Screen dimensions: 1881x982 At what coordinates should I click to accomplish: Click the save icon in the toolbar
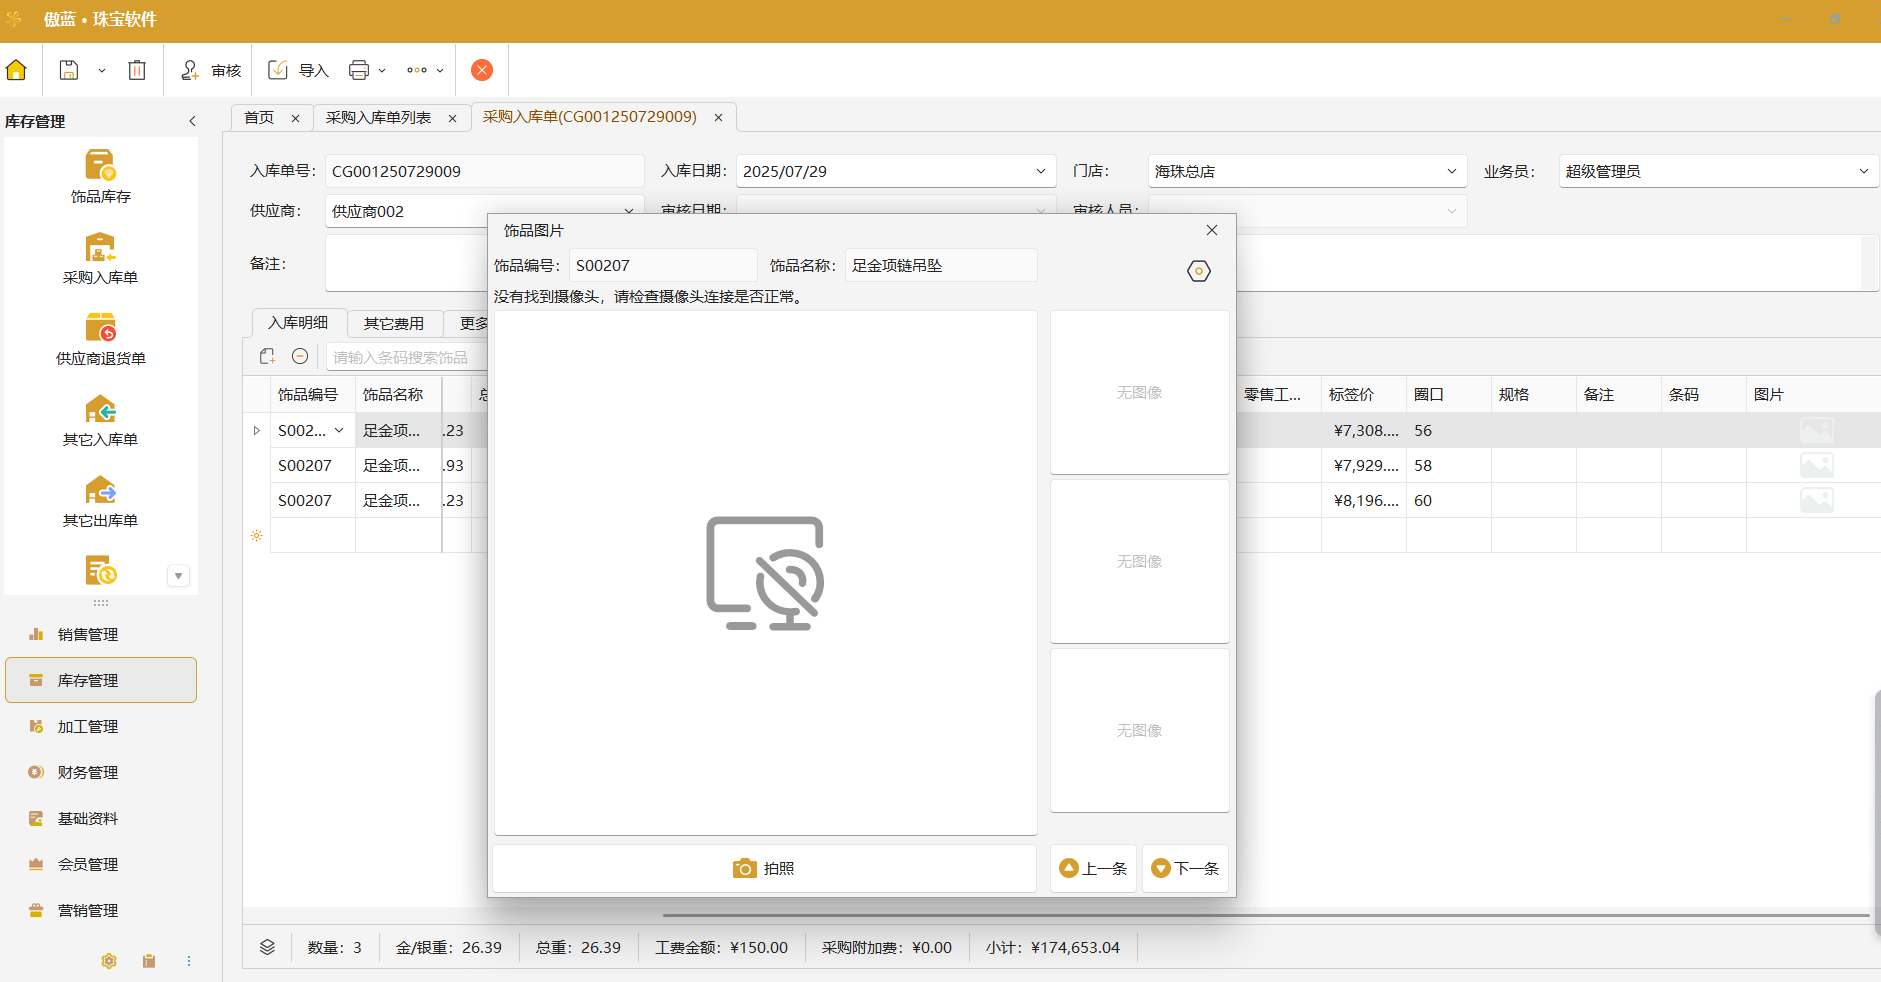69,70
